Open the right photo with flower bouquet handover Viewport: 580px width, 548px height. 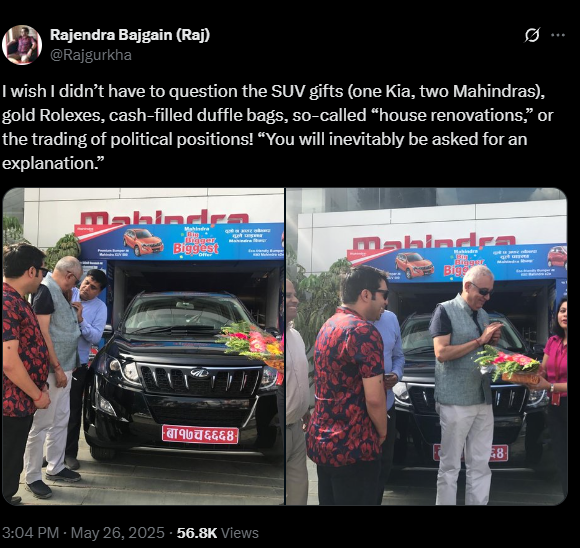pos(426,346)
